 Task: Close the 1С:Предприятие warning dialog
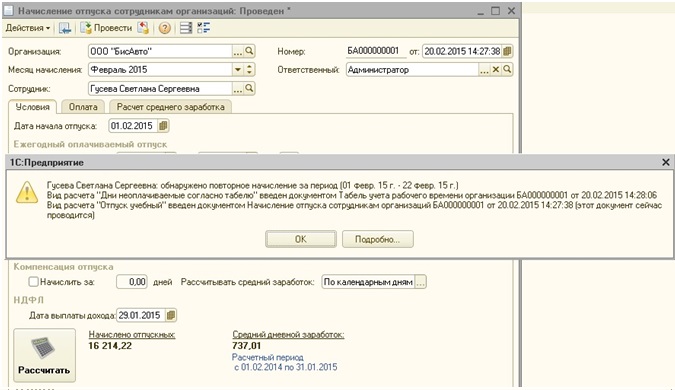pyautogui.click(x=666, y=162)
